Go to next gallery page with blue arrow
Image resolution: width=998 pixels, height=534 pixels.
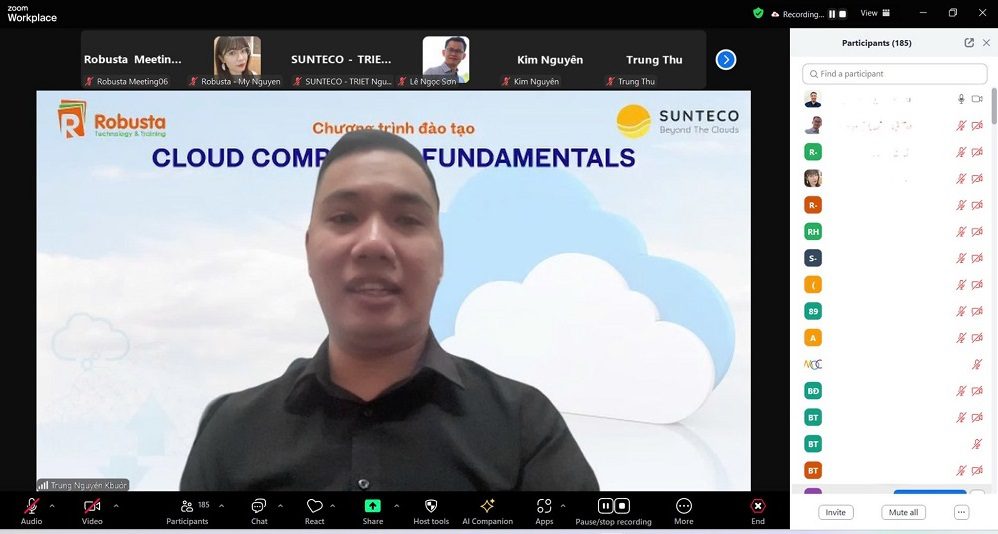pyautogui.click(x=726, y=59)
